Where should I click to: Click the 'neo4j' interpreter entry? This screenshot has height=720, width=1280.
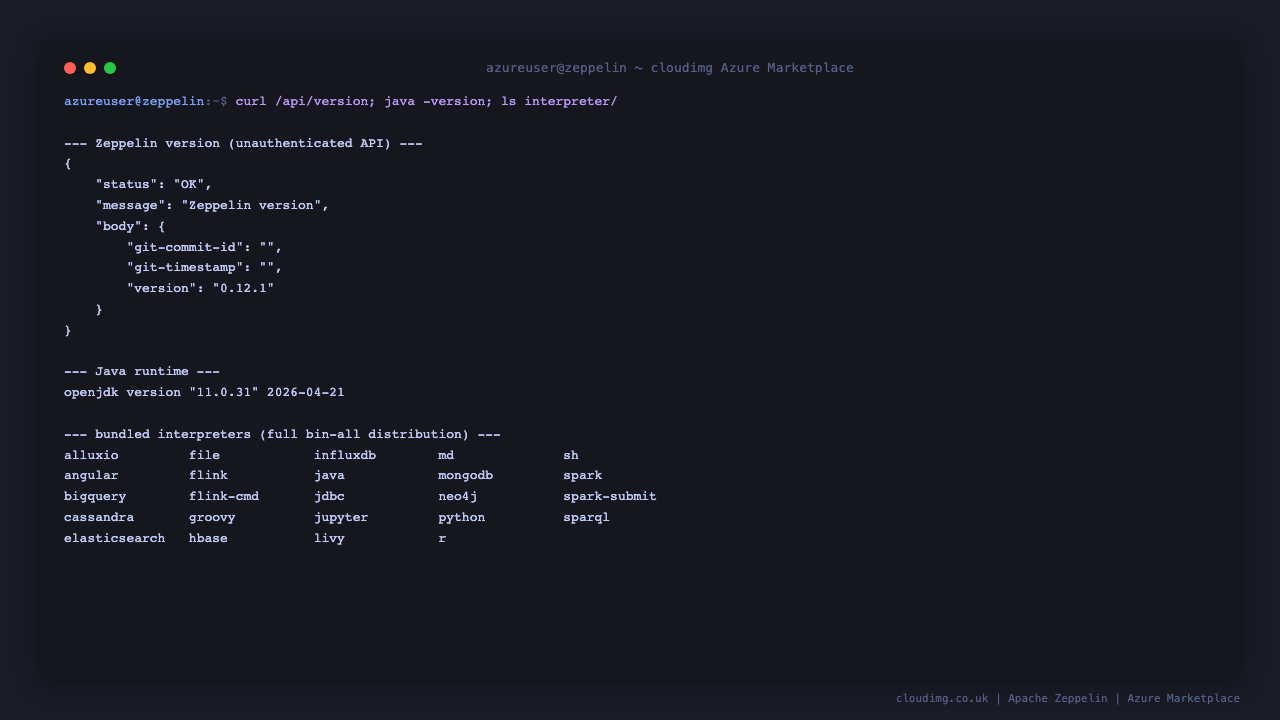pyautogui.click(x=458, y=496)
